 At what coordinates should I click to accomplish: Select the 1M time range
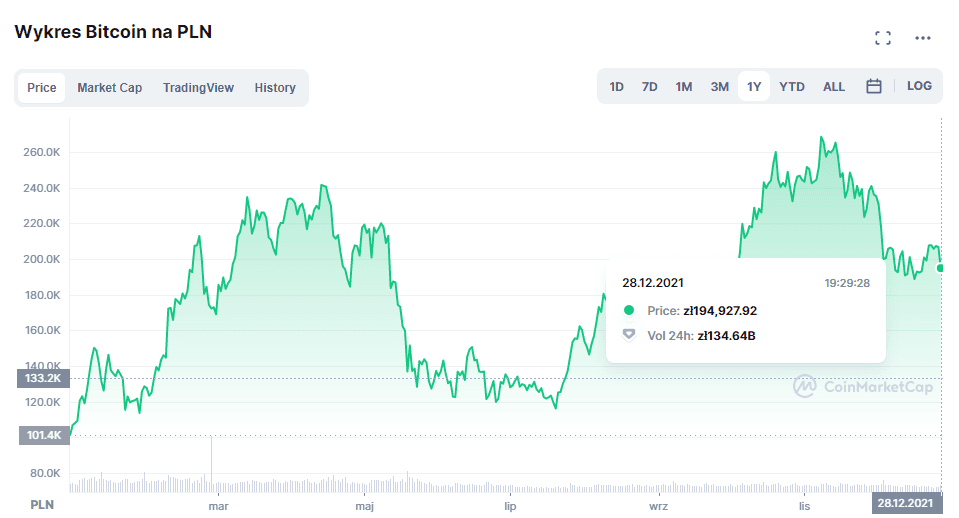tap(684, 87)
